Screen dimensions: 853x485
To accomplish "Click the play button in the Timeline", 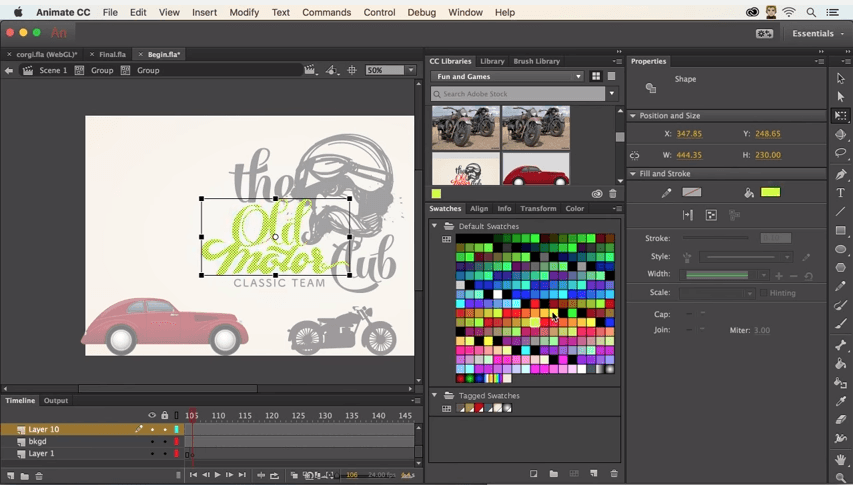I will pos(217,476).
